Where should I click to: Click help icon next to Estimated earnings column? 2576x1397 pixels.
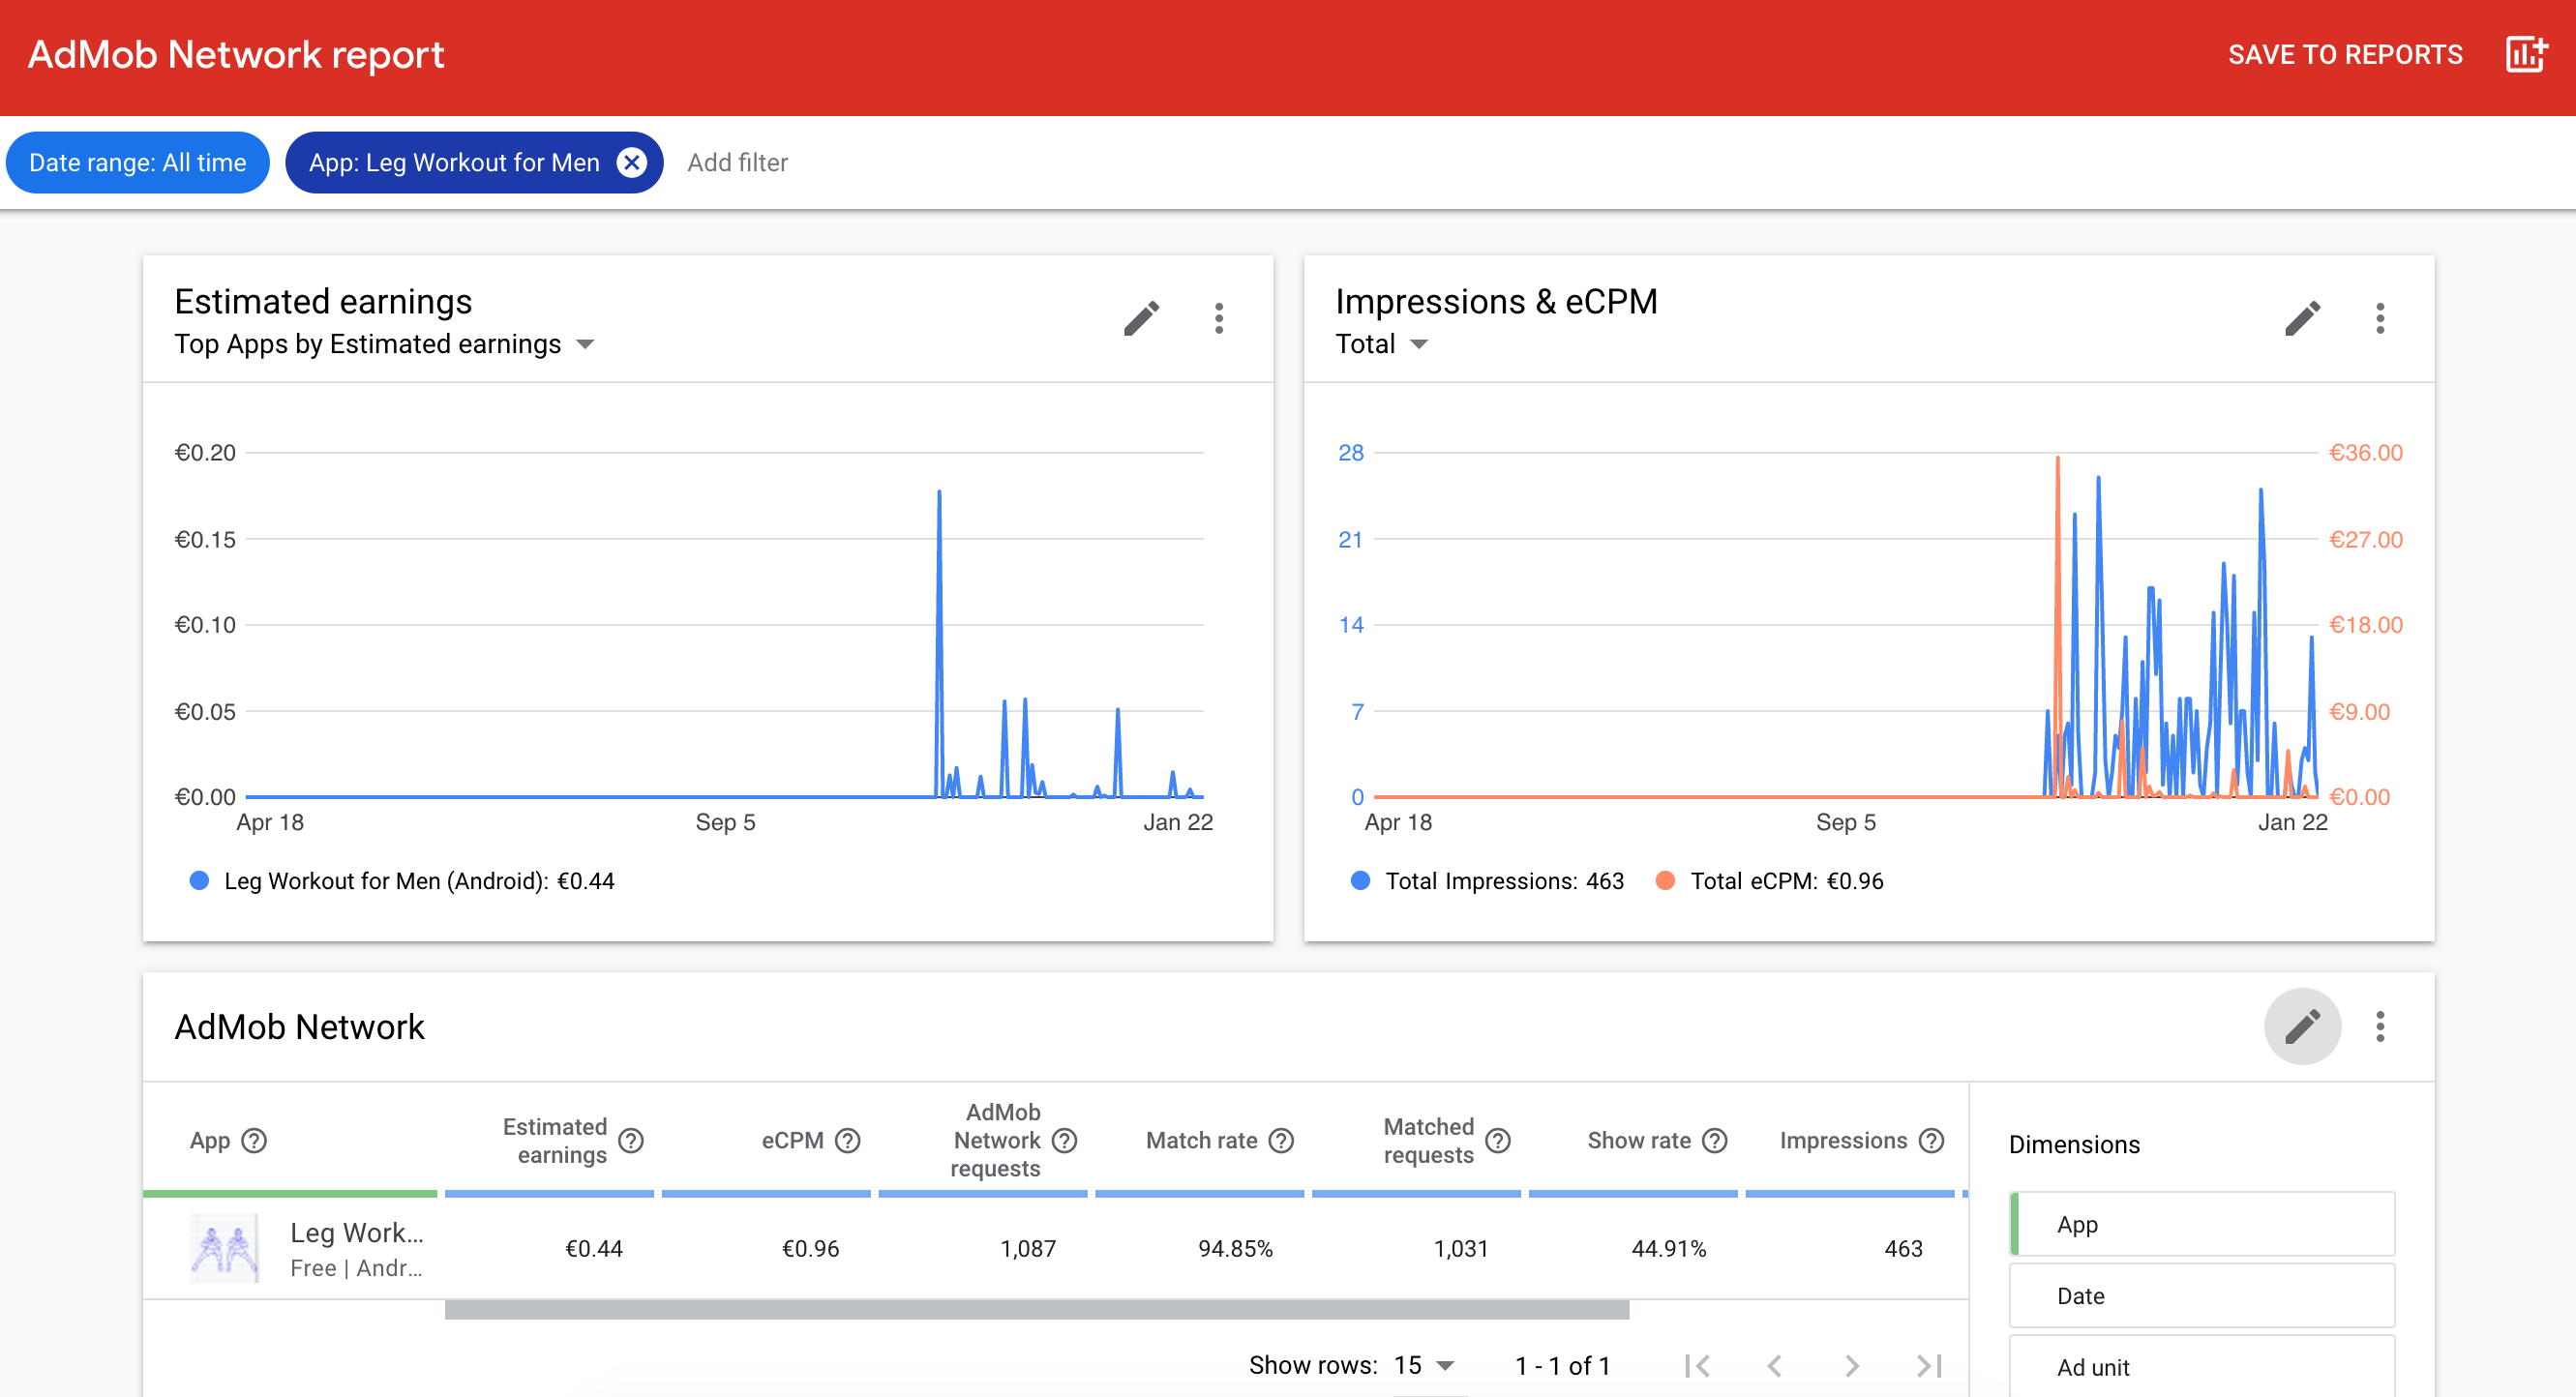point(631,1140)
